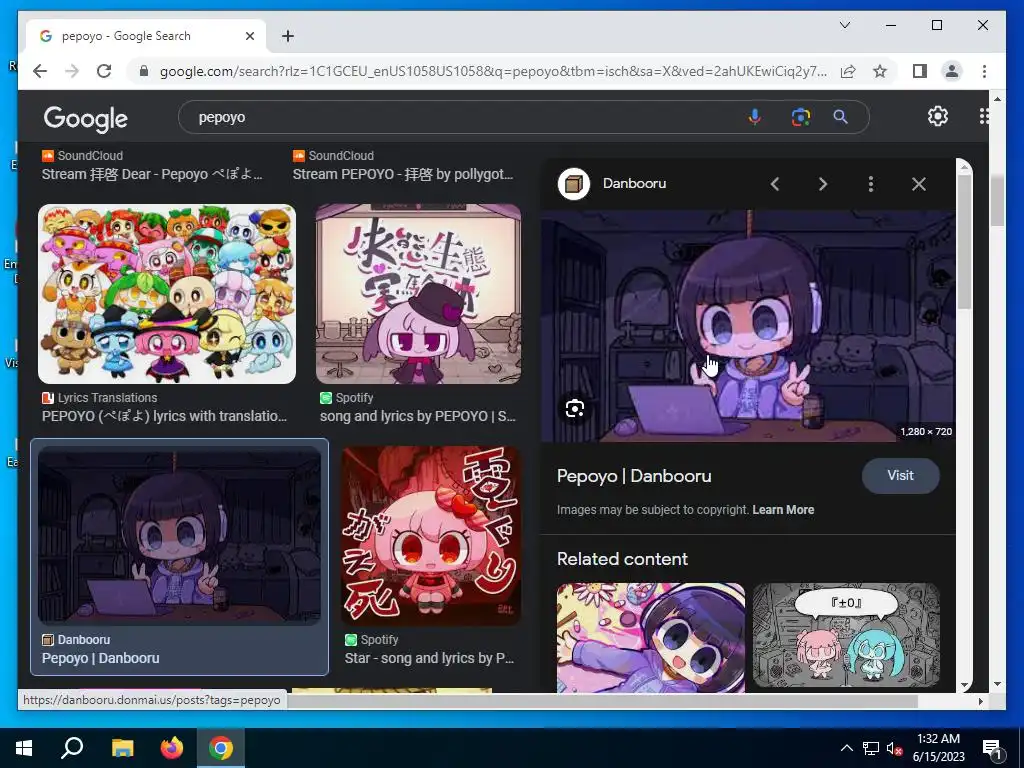This screenshot has width=1024, height=768.
Task: Show hidden system tray icons
Action: (846, 748)
